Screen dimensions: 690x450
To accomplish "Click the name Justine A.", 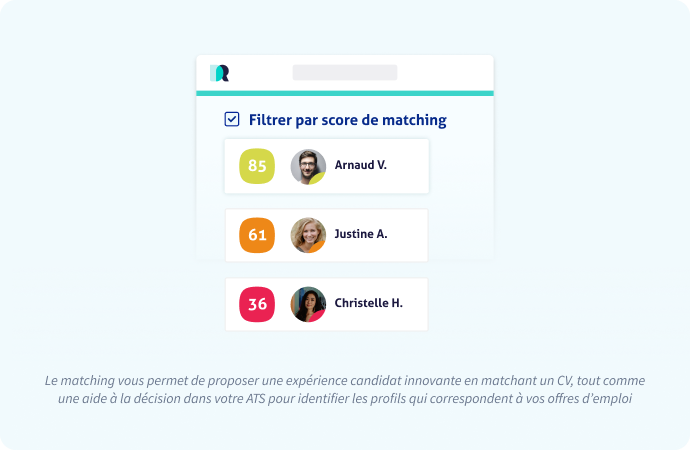I will click(x=361, y=234).
